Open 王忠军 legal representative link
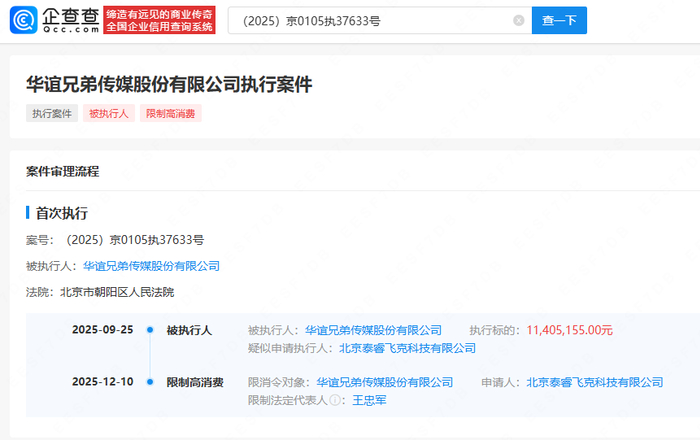700x440 pixels. 369,400
